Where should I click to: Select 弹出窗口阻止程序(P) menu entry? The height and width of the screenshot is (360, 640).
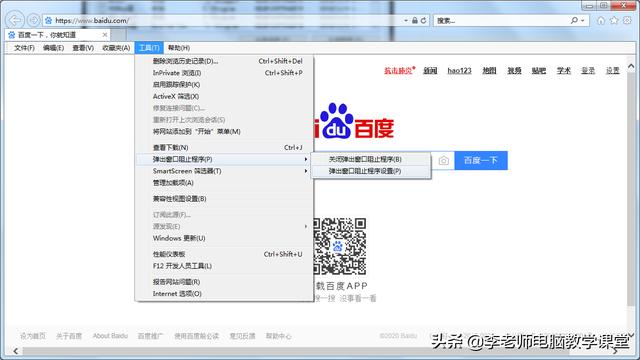click(224, 159)
